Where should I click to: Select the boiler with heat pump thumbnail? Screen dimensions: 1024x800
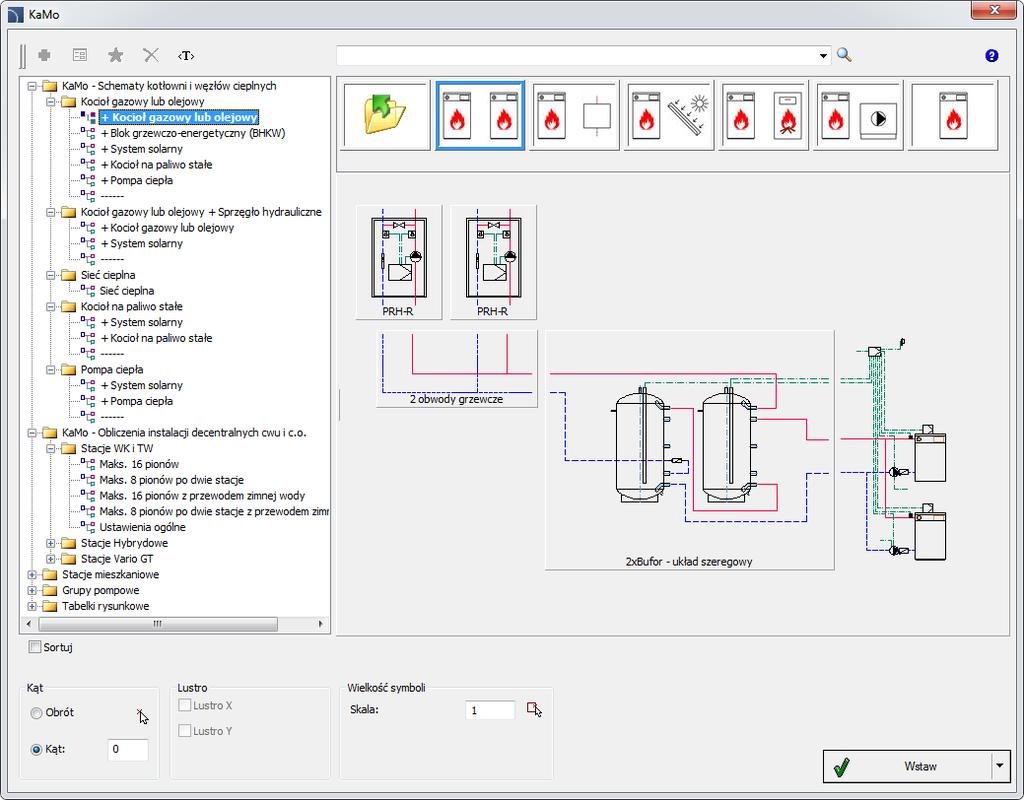point(858,116)
